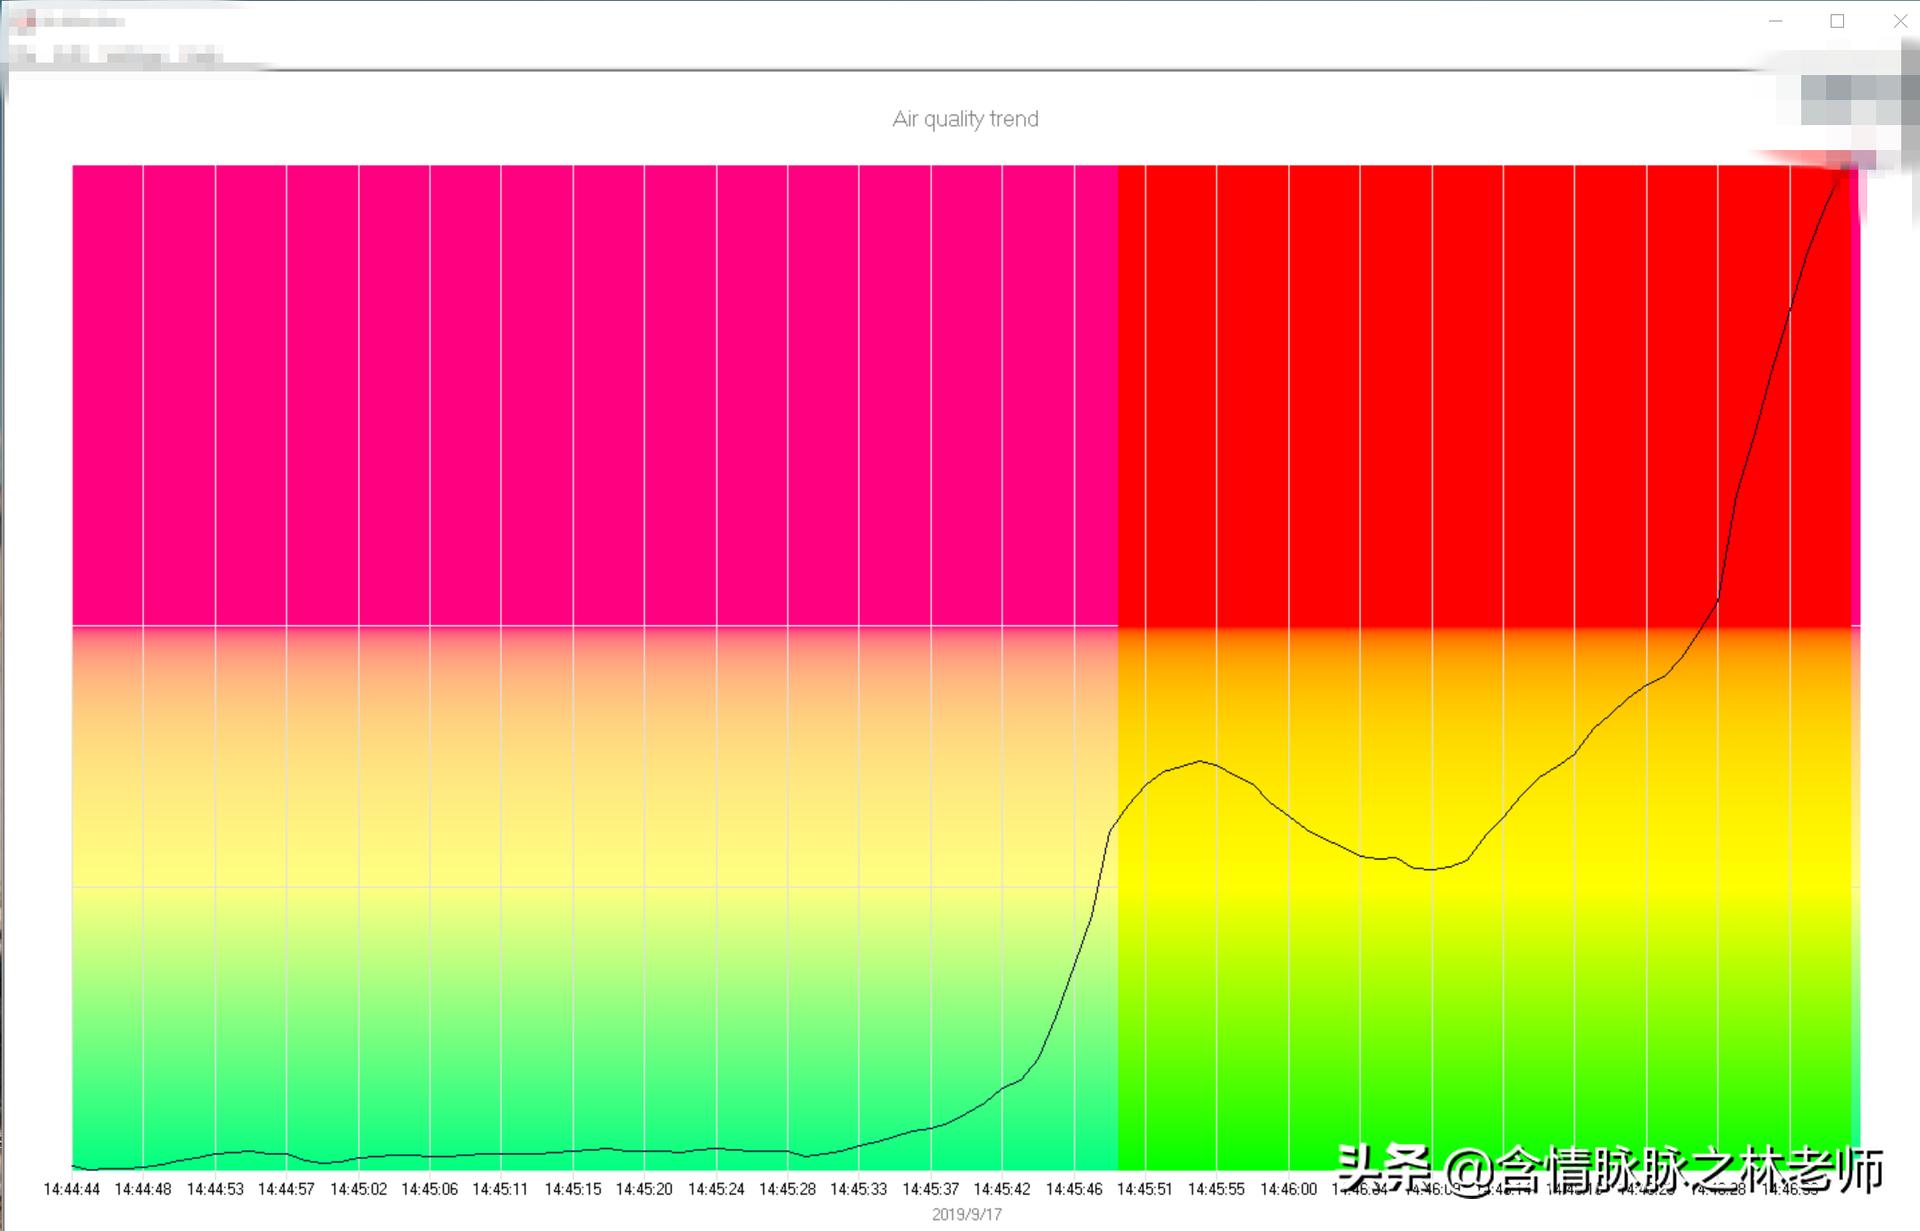
Task: Minimize the air quality window
Action: click(x=1776, y=21)
